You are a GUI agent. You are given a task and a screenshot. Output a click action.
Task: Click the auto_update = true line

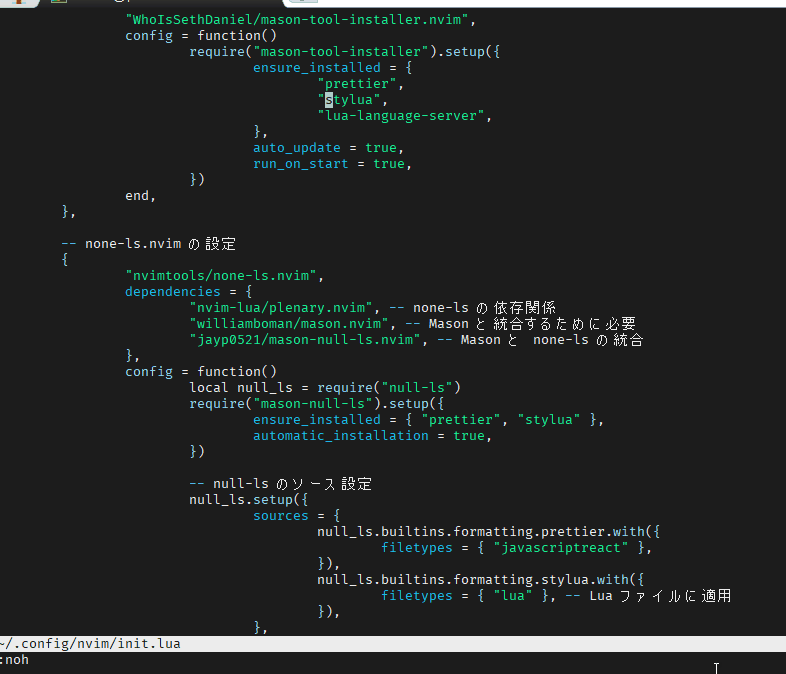coord(328,148)
